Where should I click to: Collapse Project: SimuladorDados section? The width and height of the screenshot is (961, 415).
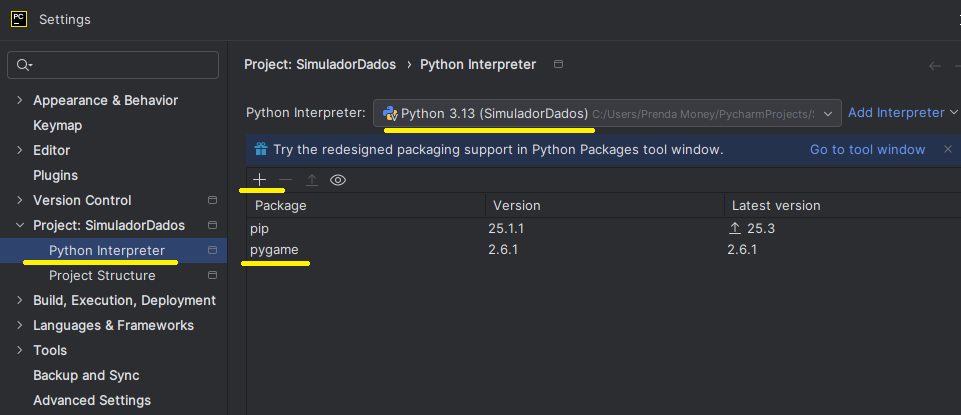[x=20, y=226]
